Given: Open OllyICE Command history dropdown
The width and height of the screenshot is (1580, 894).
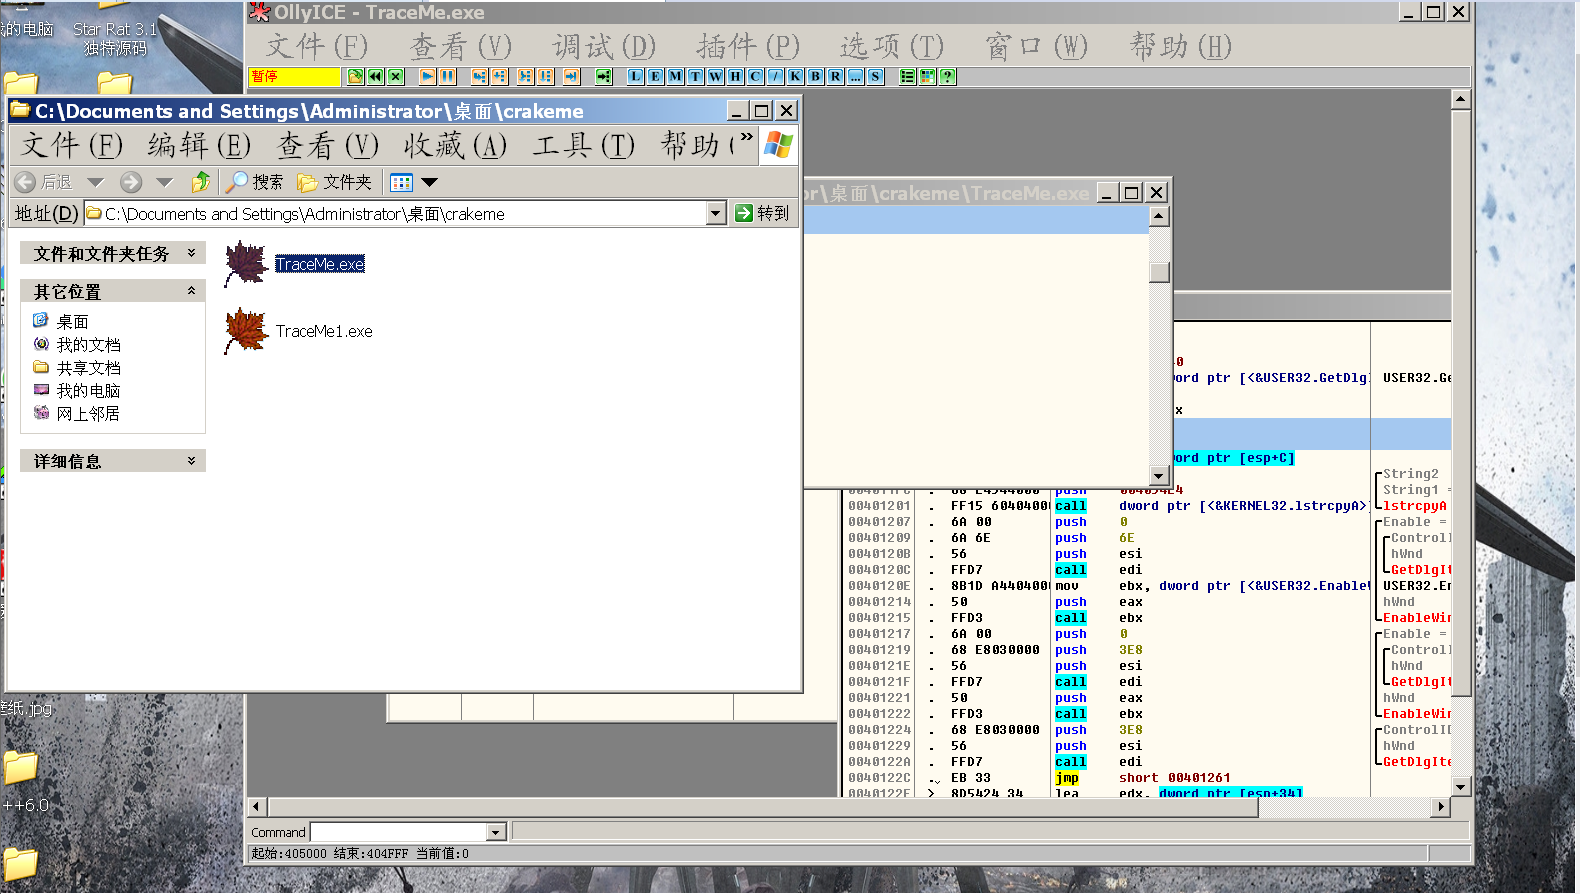Looking at the screenshot, I should tap(496, 832).
